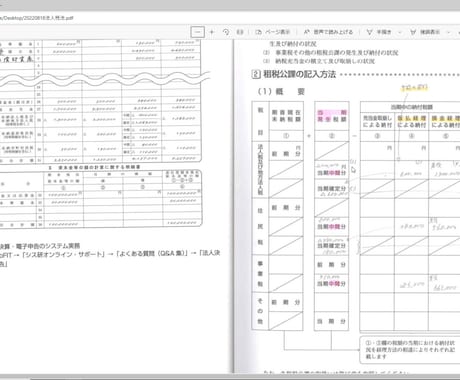The image size is (460, 380).
Task: Click the text 決算・電子申告のシステム実務
Action: click(40, 246)
